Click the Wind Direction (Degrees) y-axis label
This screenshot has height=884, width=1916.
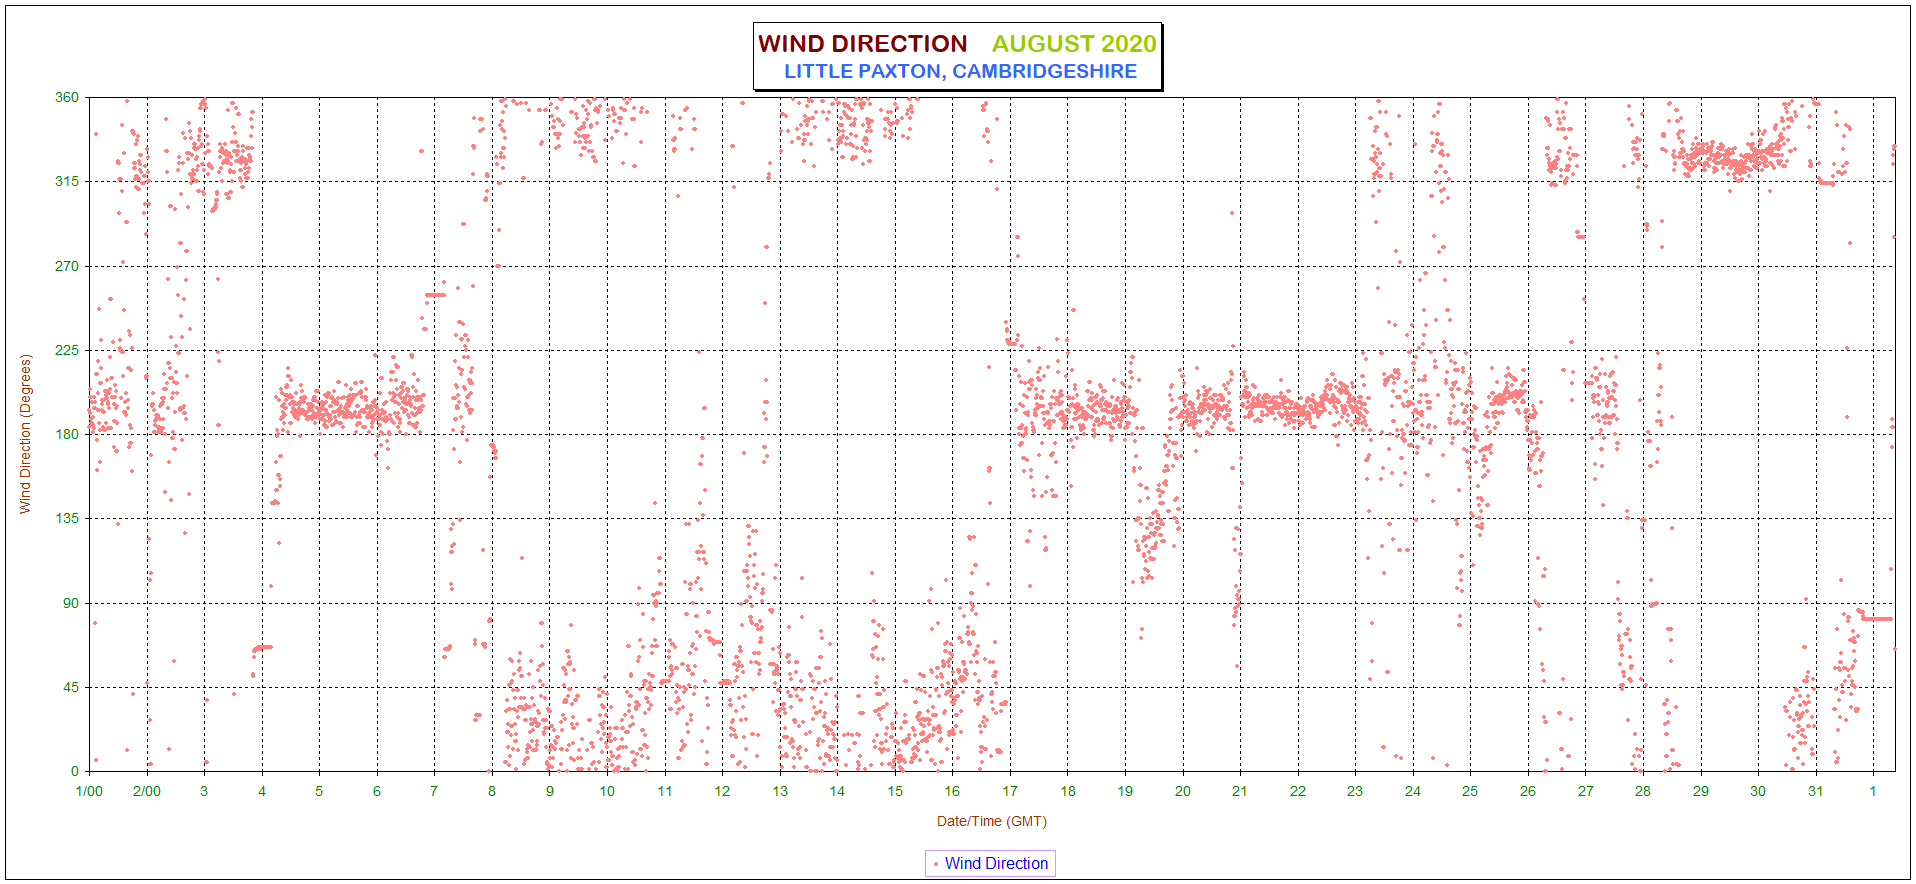pos(25,434)
